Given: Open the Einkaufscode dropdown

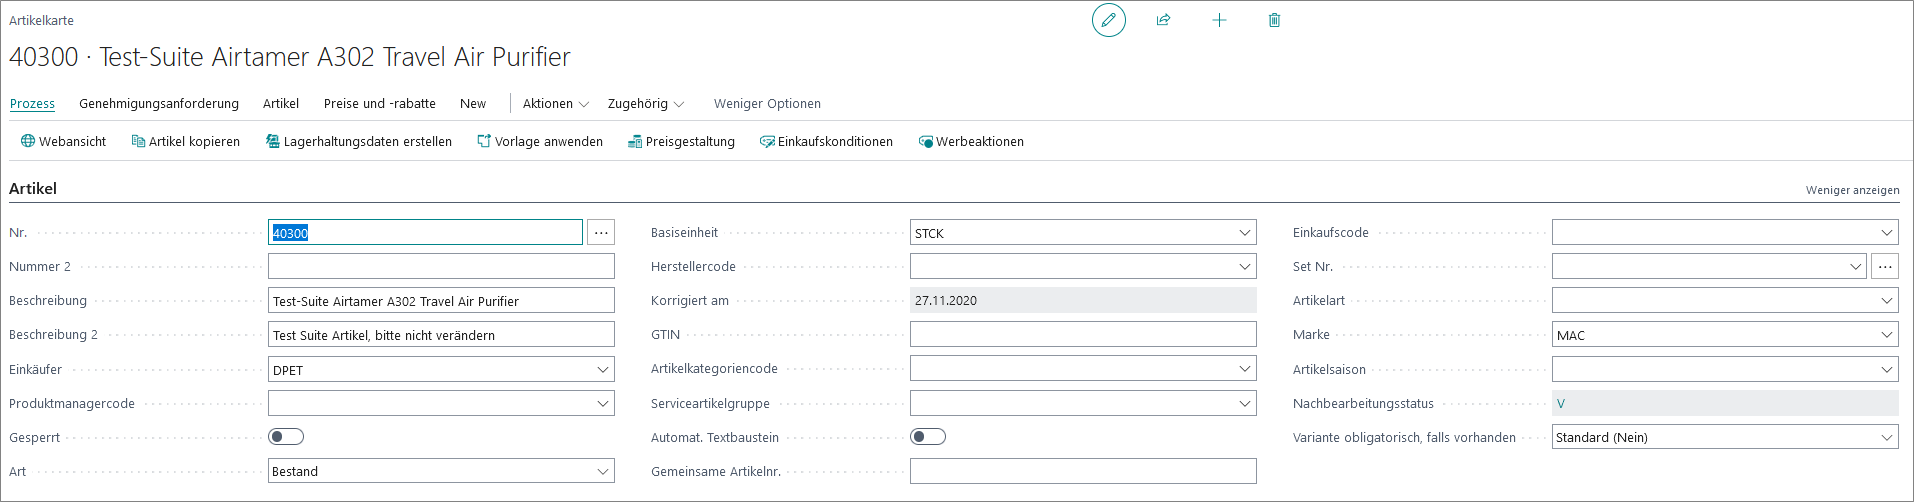Looking at the screenshot, I should (1887, 233).
